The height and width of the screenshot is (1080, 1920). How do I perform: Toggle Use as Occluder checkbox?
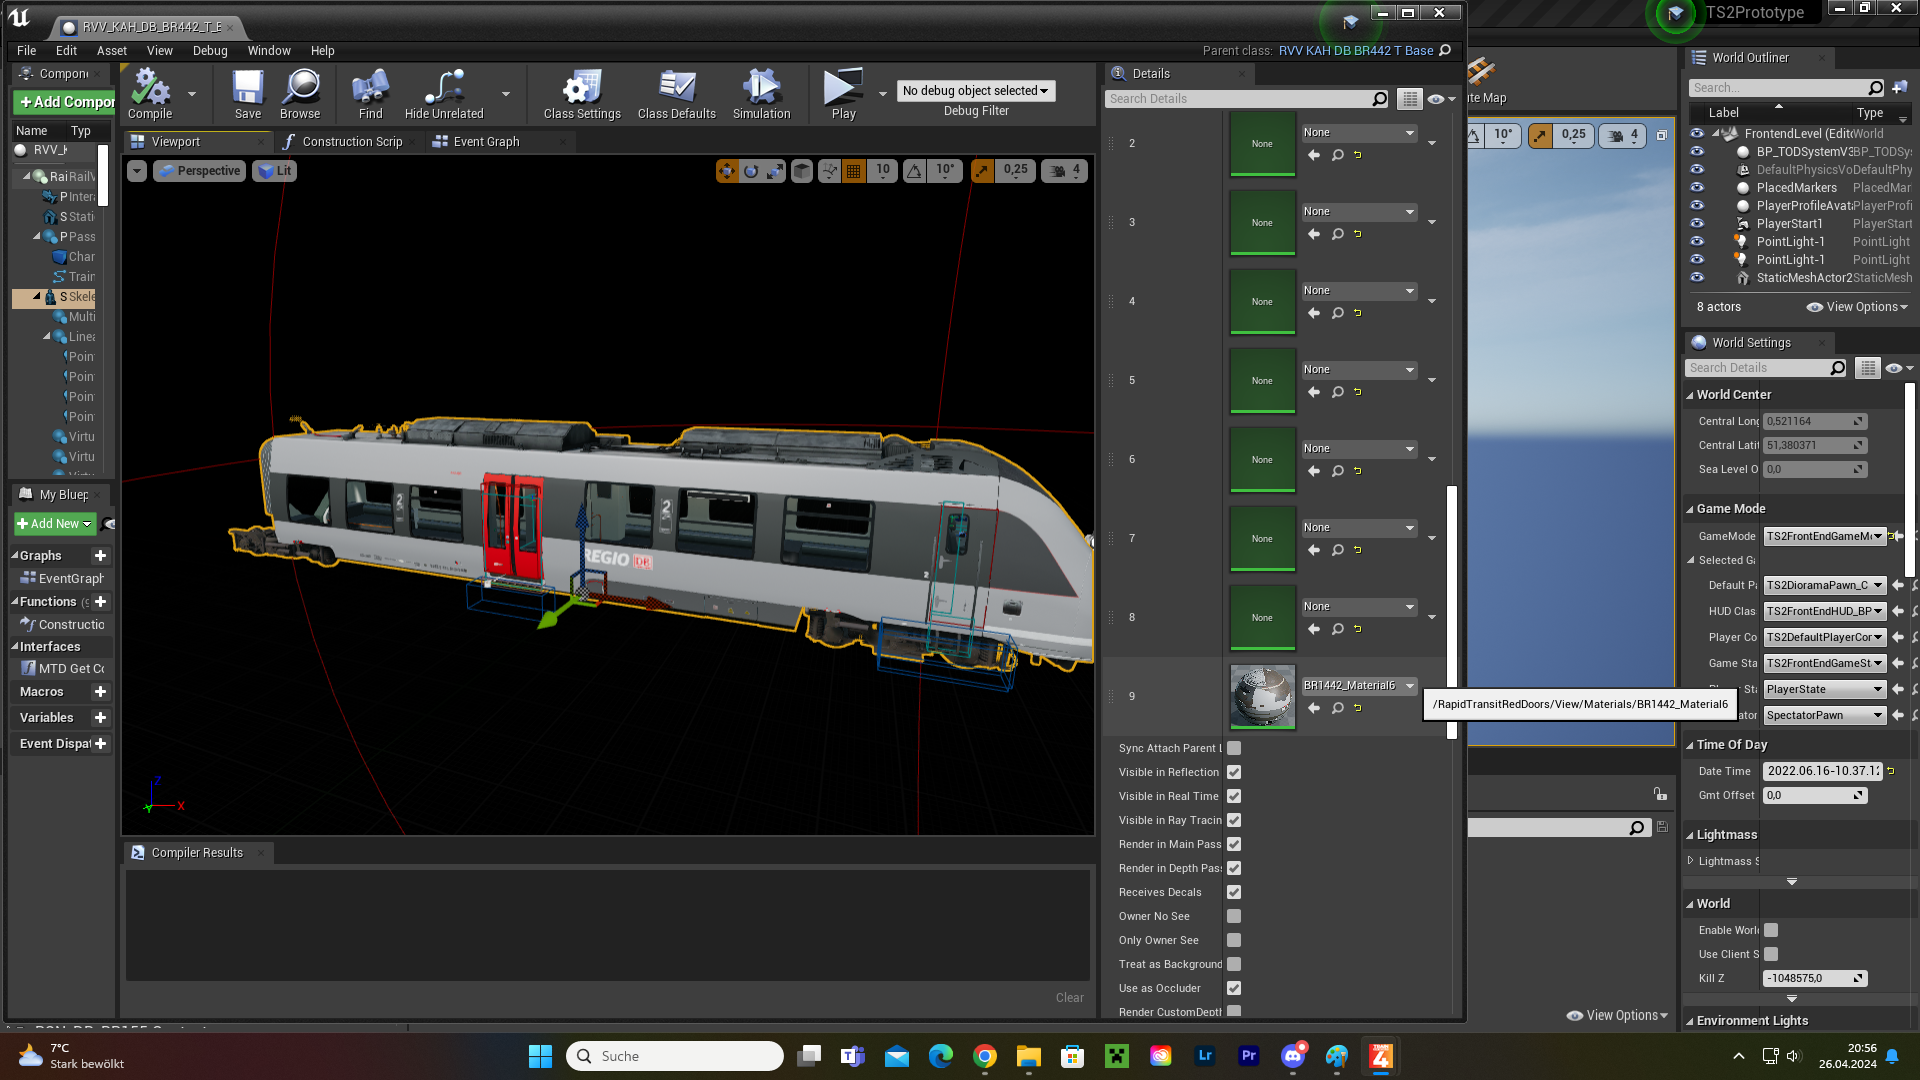(1234, 988)
